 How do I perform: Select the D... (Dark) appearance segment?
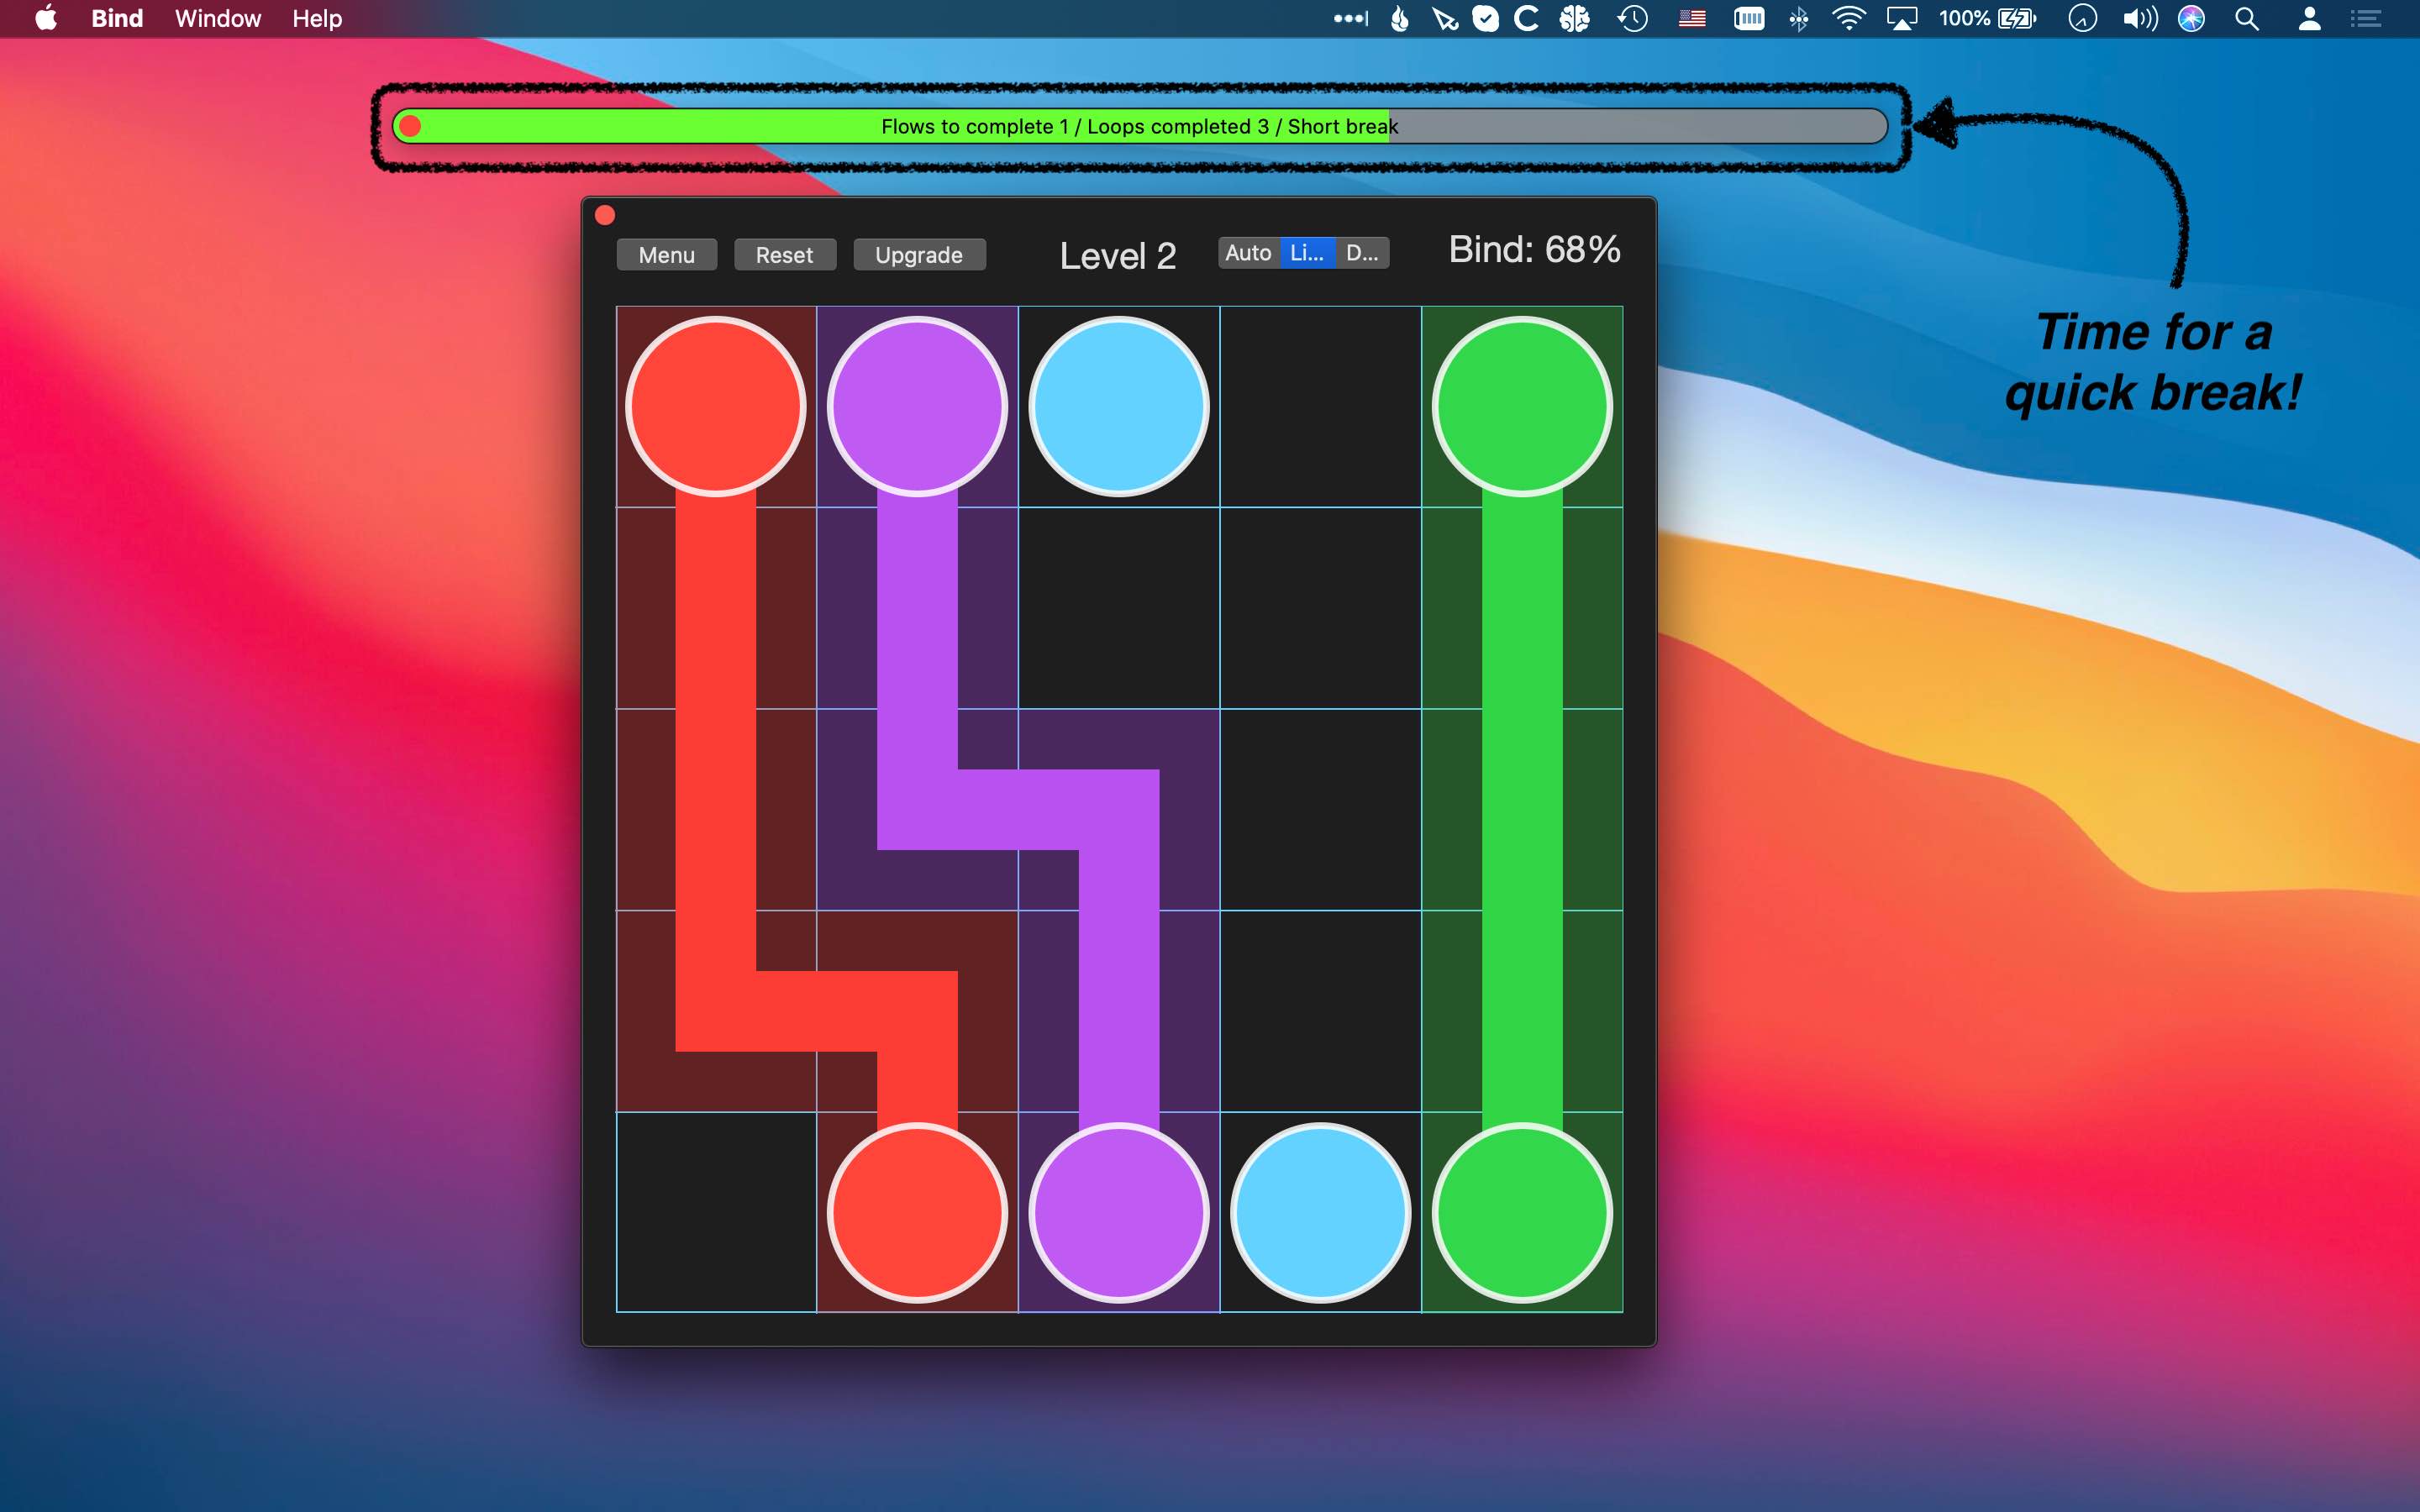pyautogui.click(x=1362, y=253)
